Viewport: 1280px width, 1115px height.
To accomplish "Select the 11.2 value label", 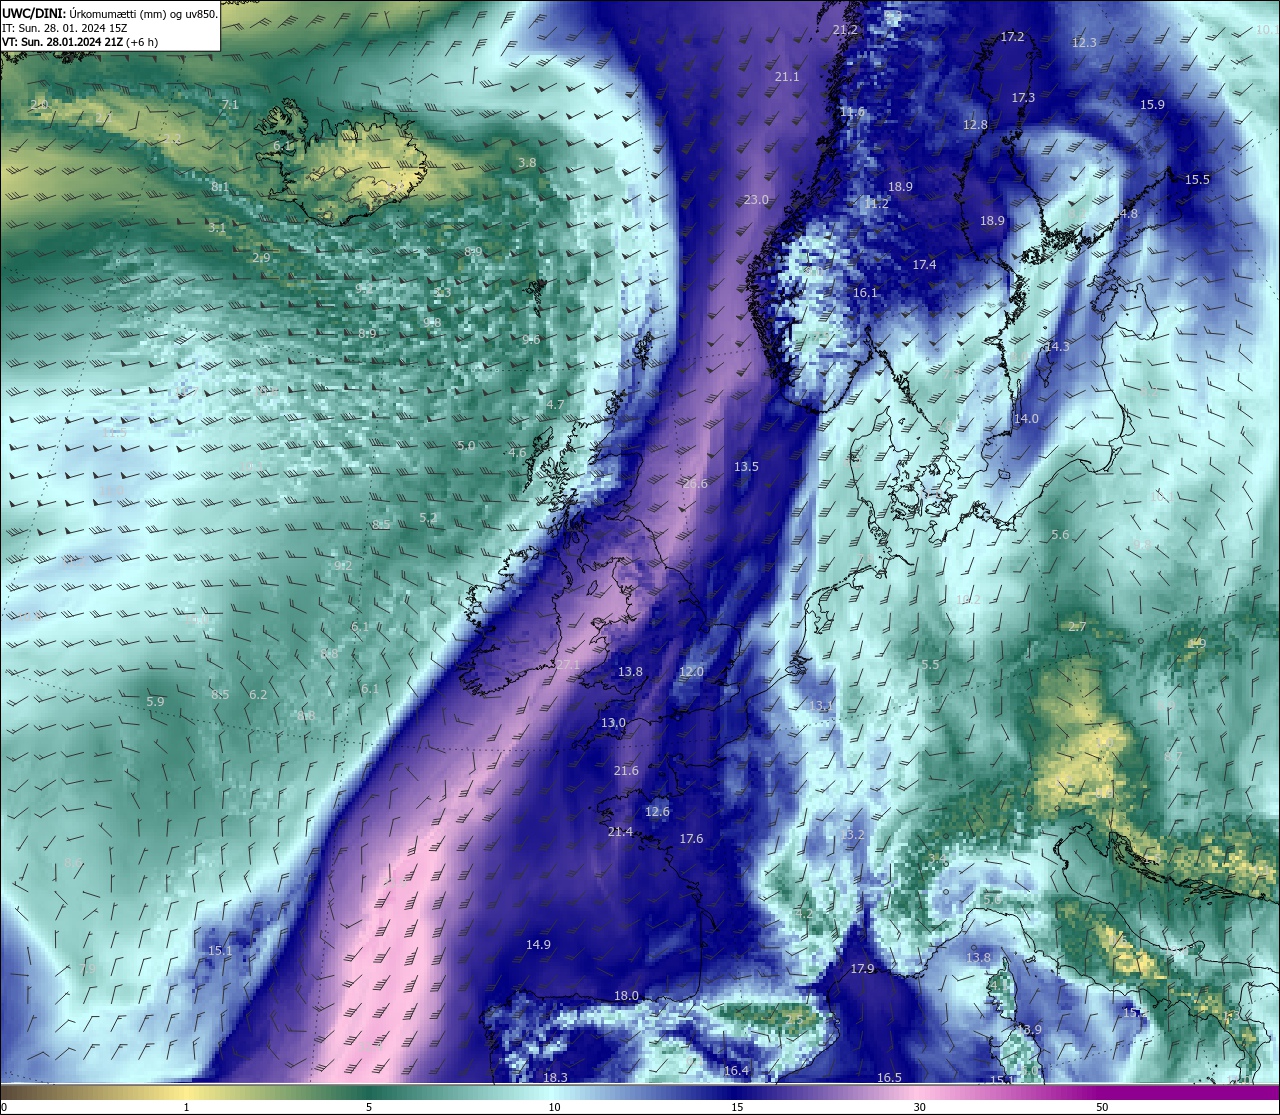I will pos(876,203).
